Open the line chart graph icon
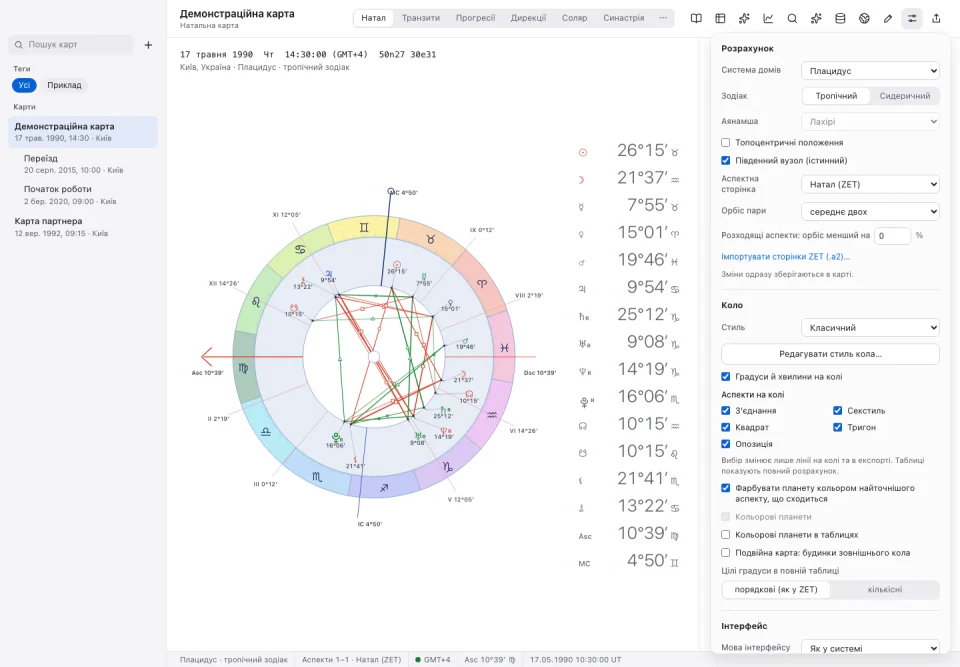 (x=768, y=18)
